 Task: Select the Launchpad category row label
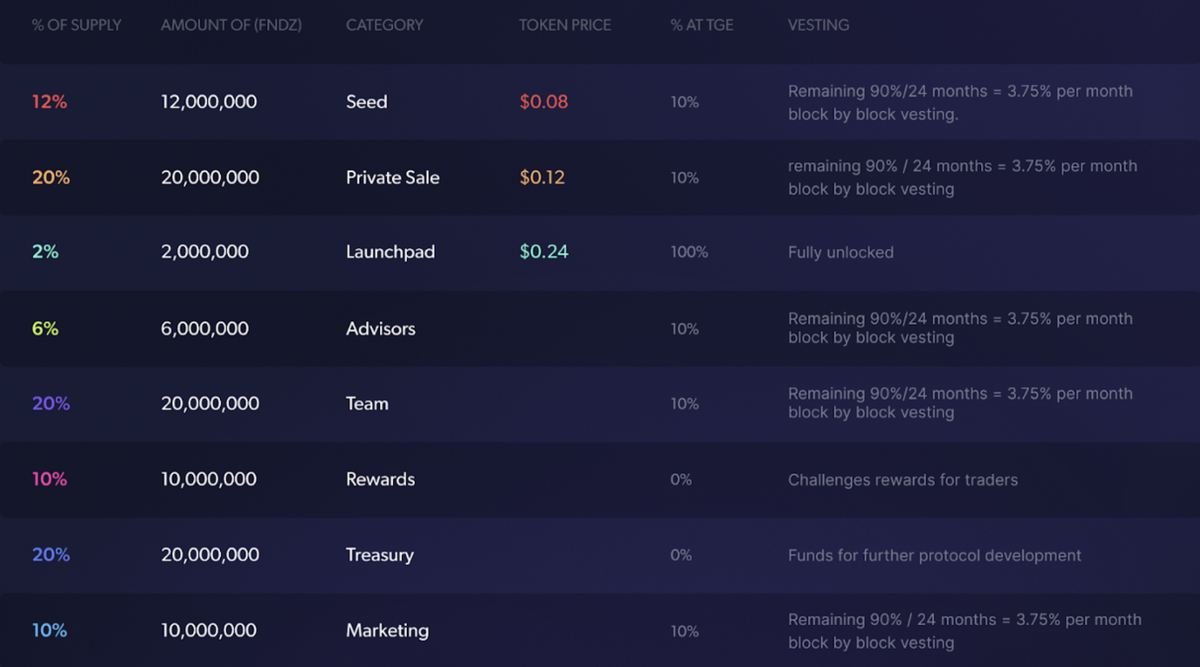click(390, 253)
